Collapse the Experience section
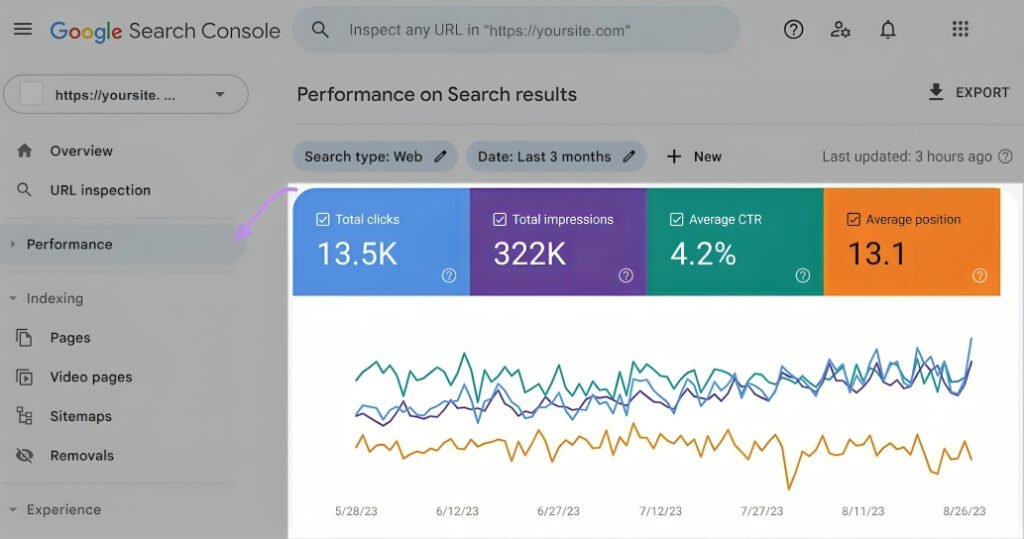This screenshot has height=539, width=1024. [12, 510]
